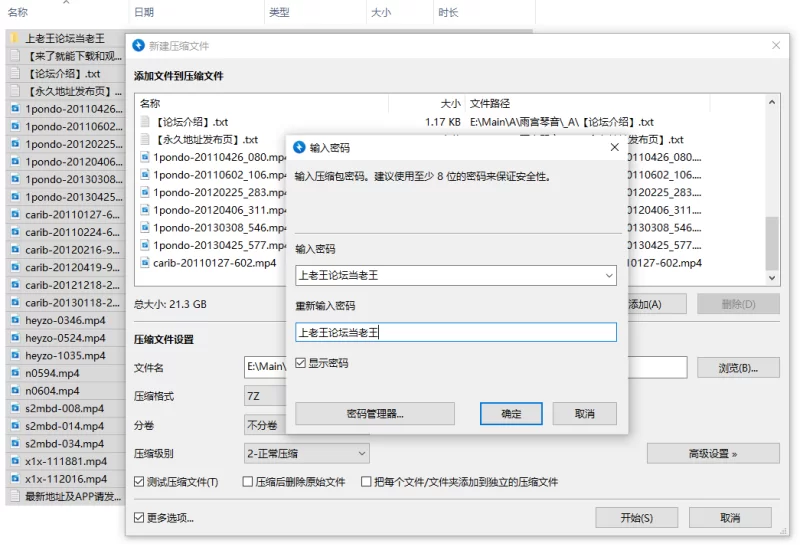Select 1pondo-20120406_311.mp4 icon in archive list
Screen dimensions: 800x547
tap(145, 210)
